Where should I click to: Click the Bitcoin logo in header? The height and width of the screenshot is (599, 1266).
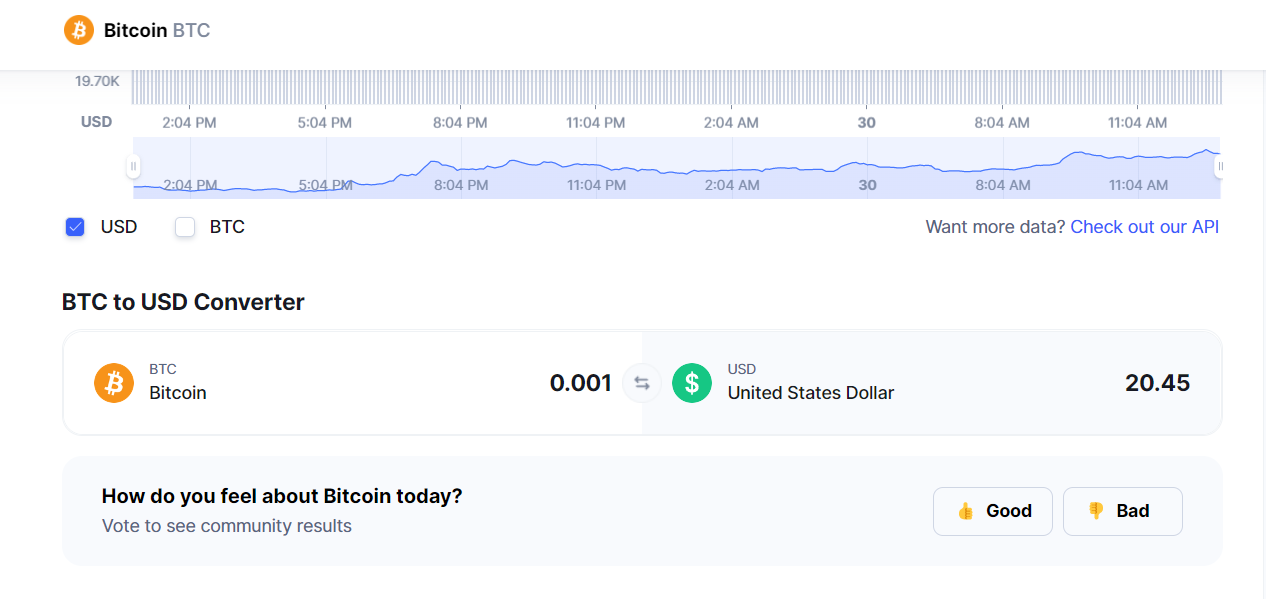pyautogui.click(x=78, y=30)
